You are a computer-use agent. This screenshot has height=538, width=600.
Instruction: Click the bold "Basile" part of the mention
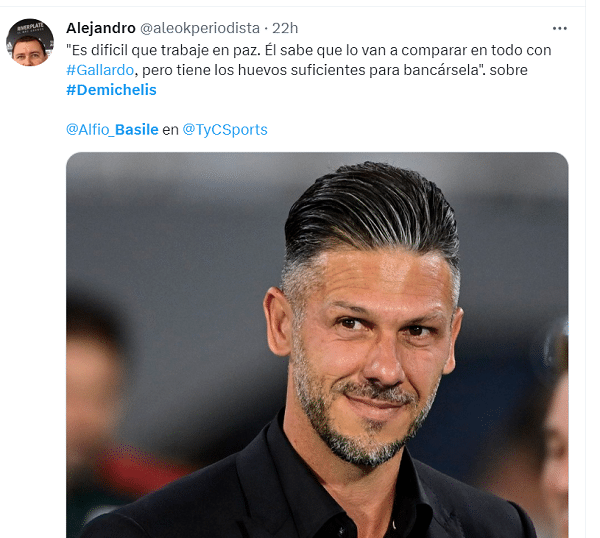[137, 130]
